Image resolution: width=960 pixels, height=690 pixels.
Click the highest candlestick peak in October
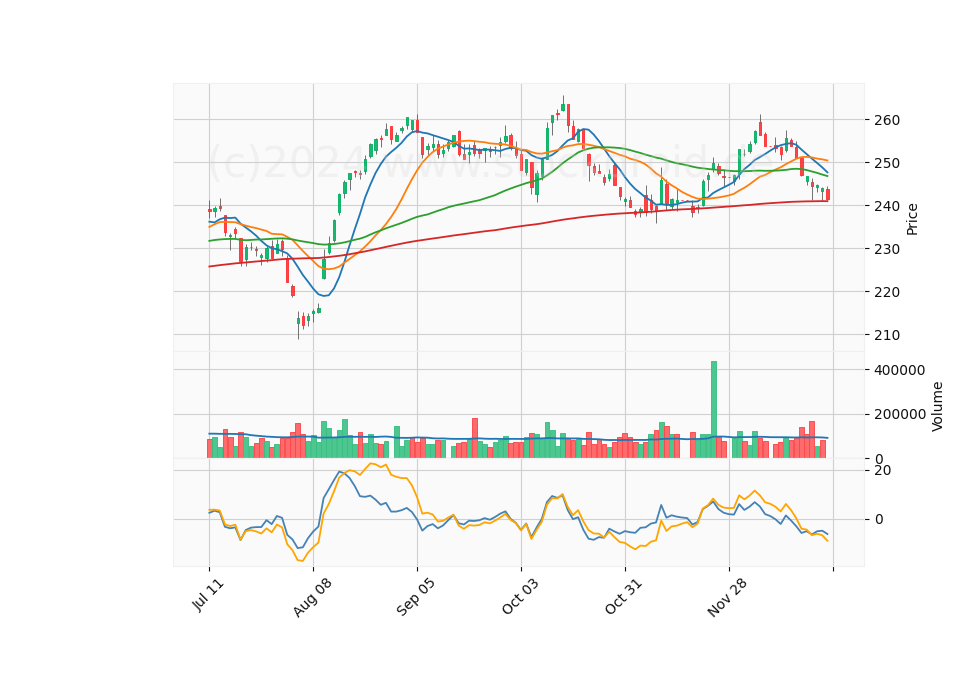[x=563, y=104]
